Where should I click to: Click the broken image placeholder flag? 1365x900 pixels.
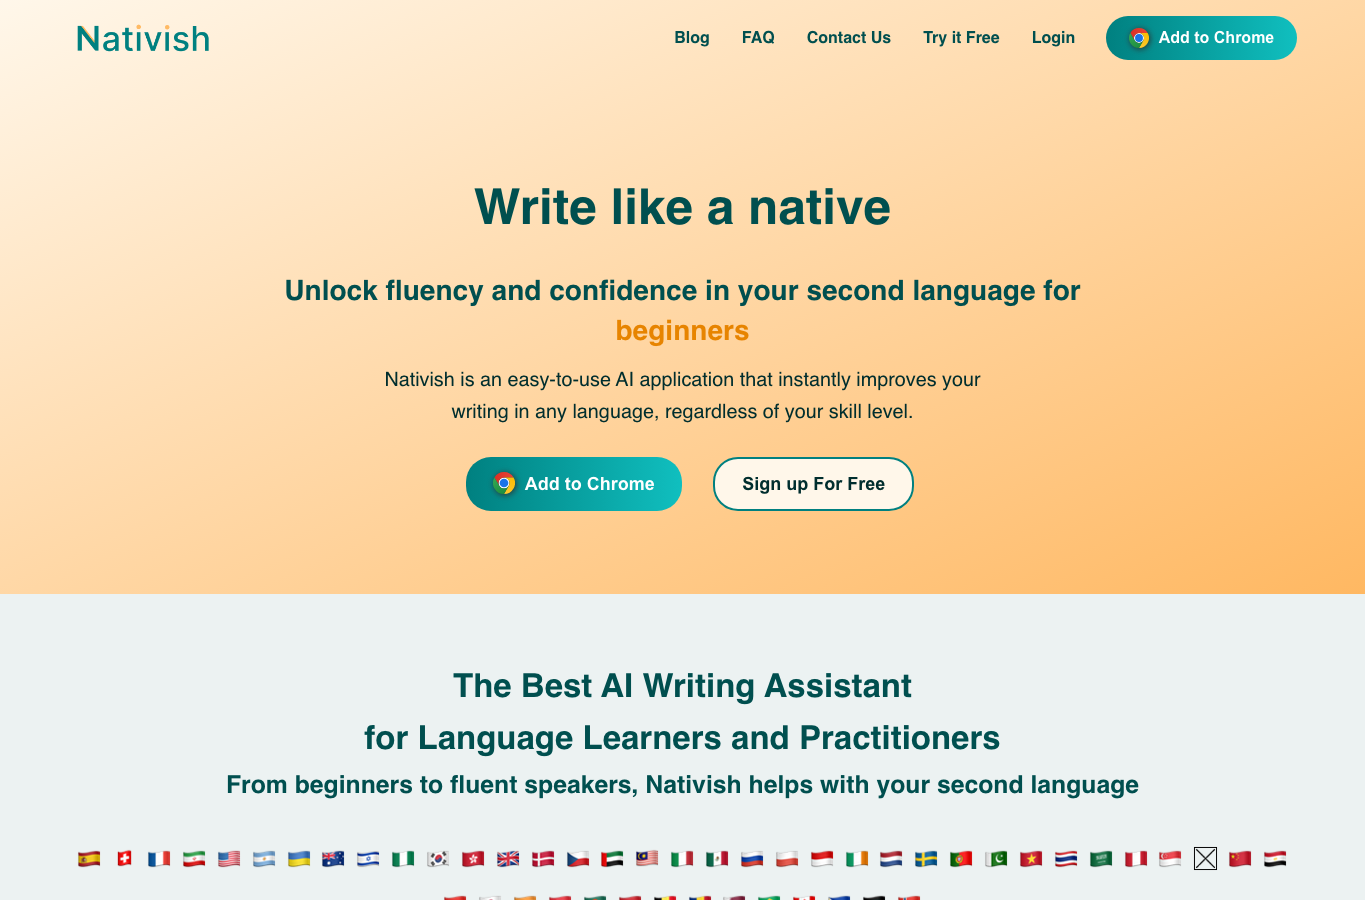coord(1205,858)
